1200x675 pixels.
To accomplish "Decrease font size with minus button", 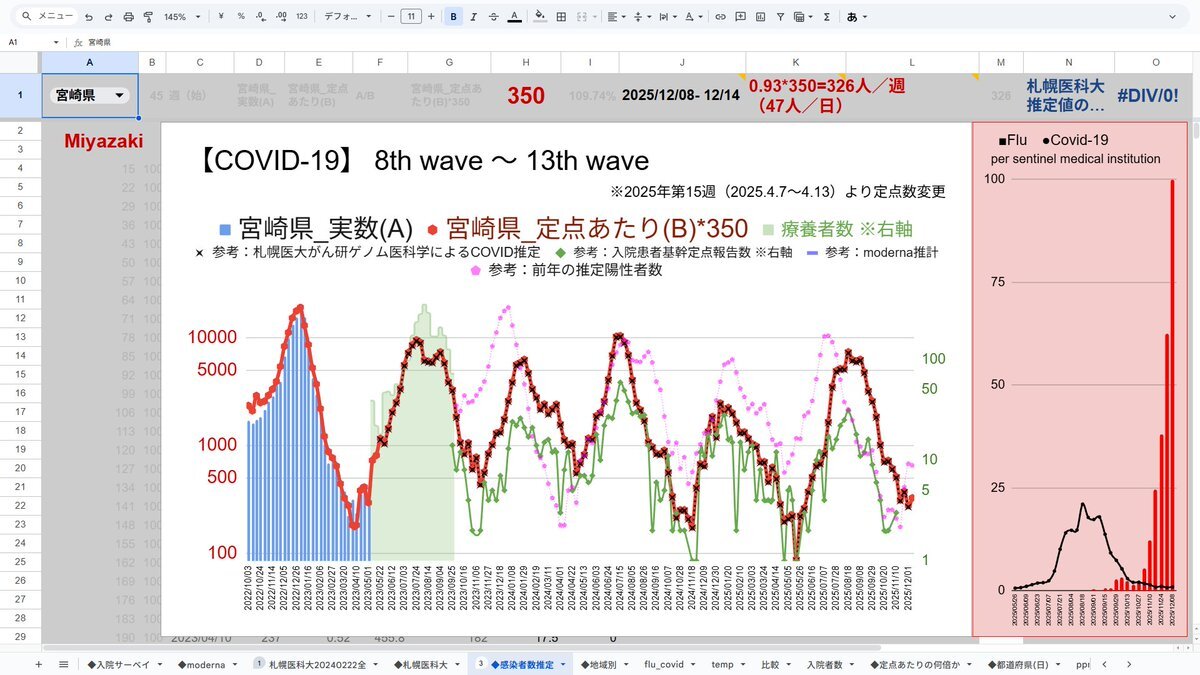I will [x=390, y=17].
